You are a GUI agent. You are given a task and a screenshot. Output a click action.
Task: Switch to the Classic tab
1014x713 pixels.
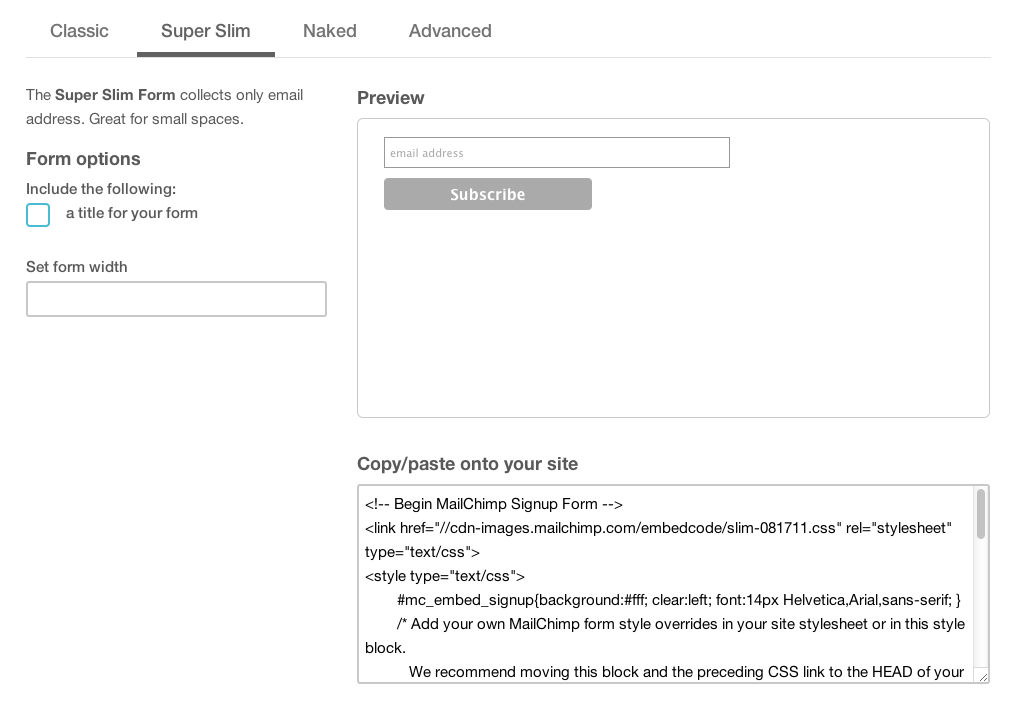click(79, 31)
